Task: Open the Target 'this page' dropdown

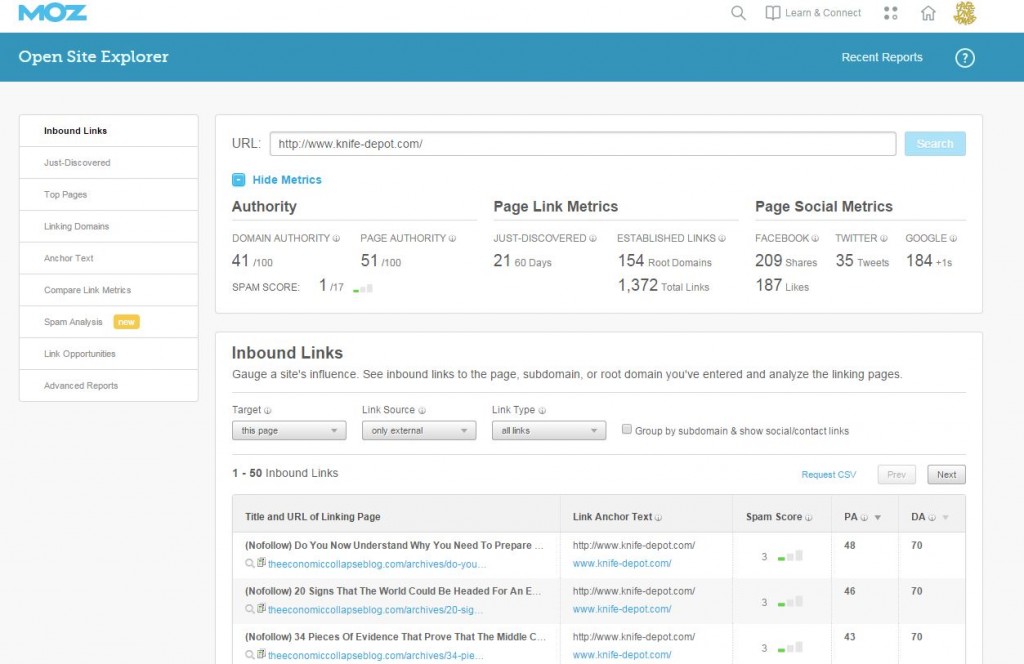Action: (288, 431)
